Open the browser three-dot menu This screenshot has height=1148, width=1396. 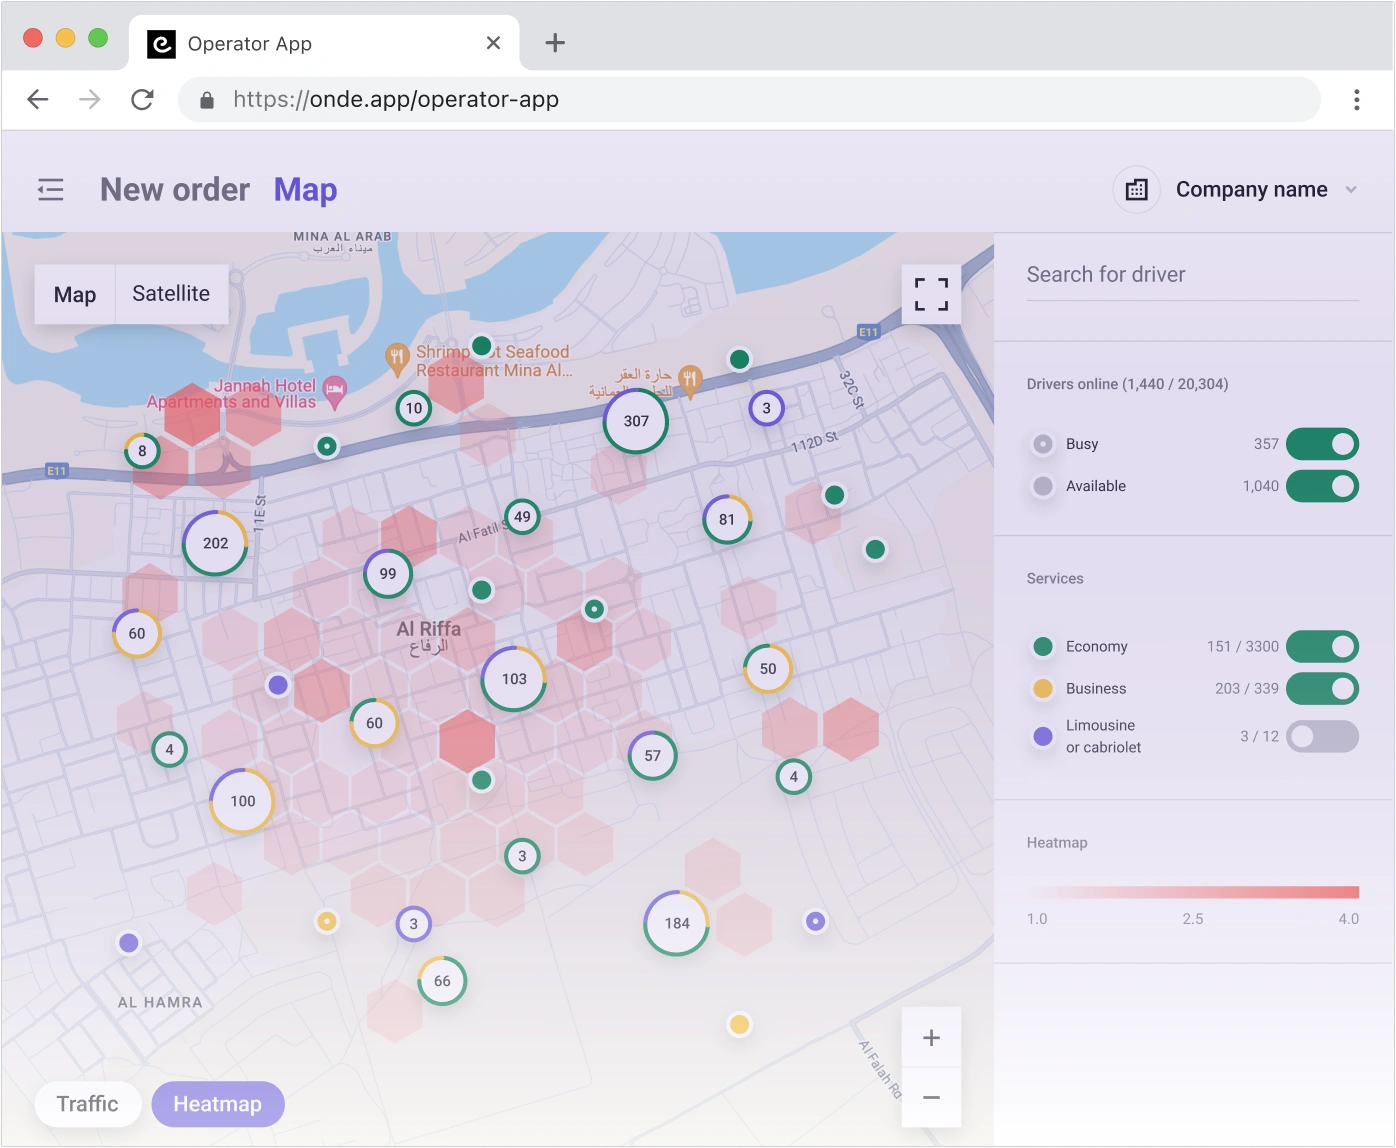coord(1356,99)
